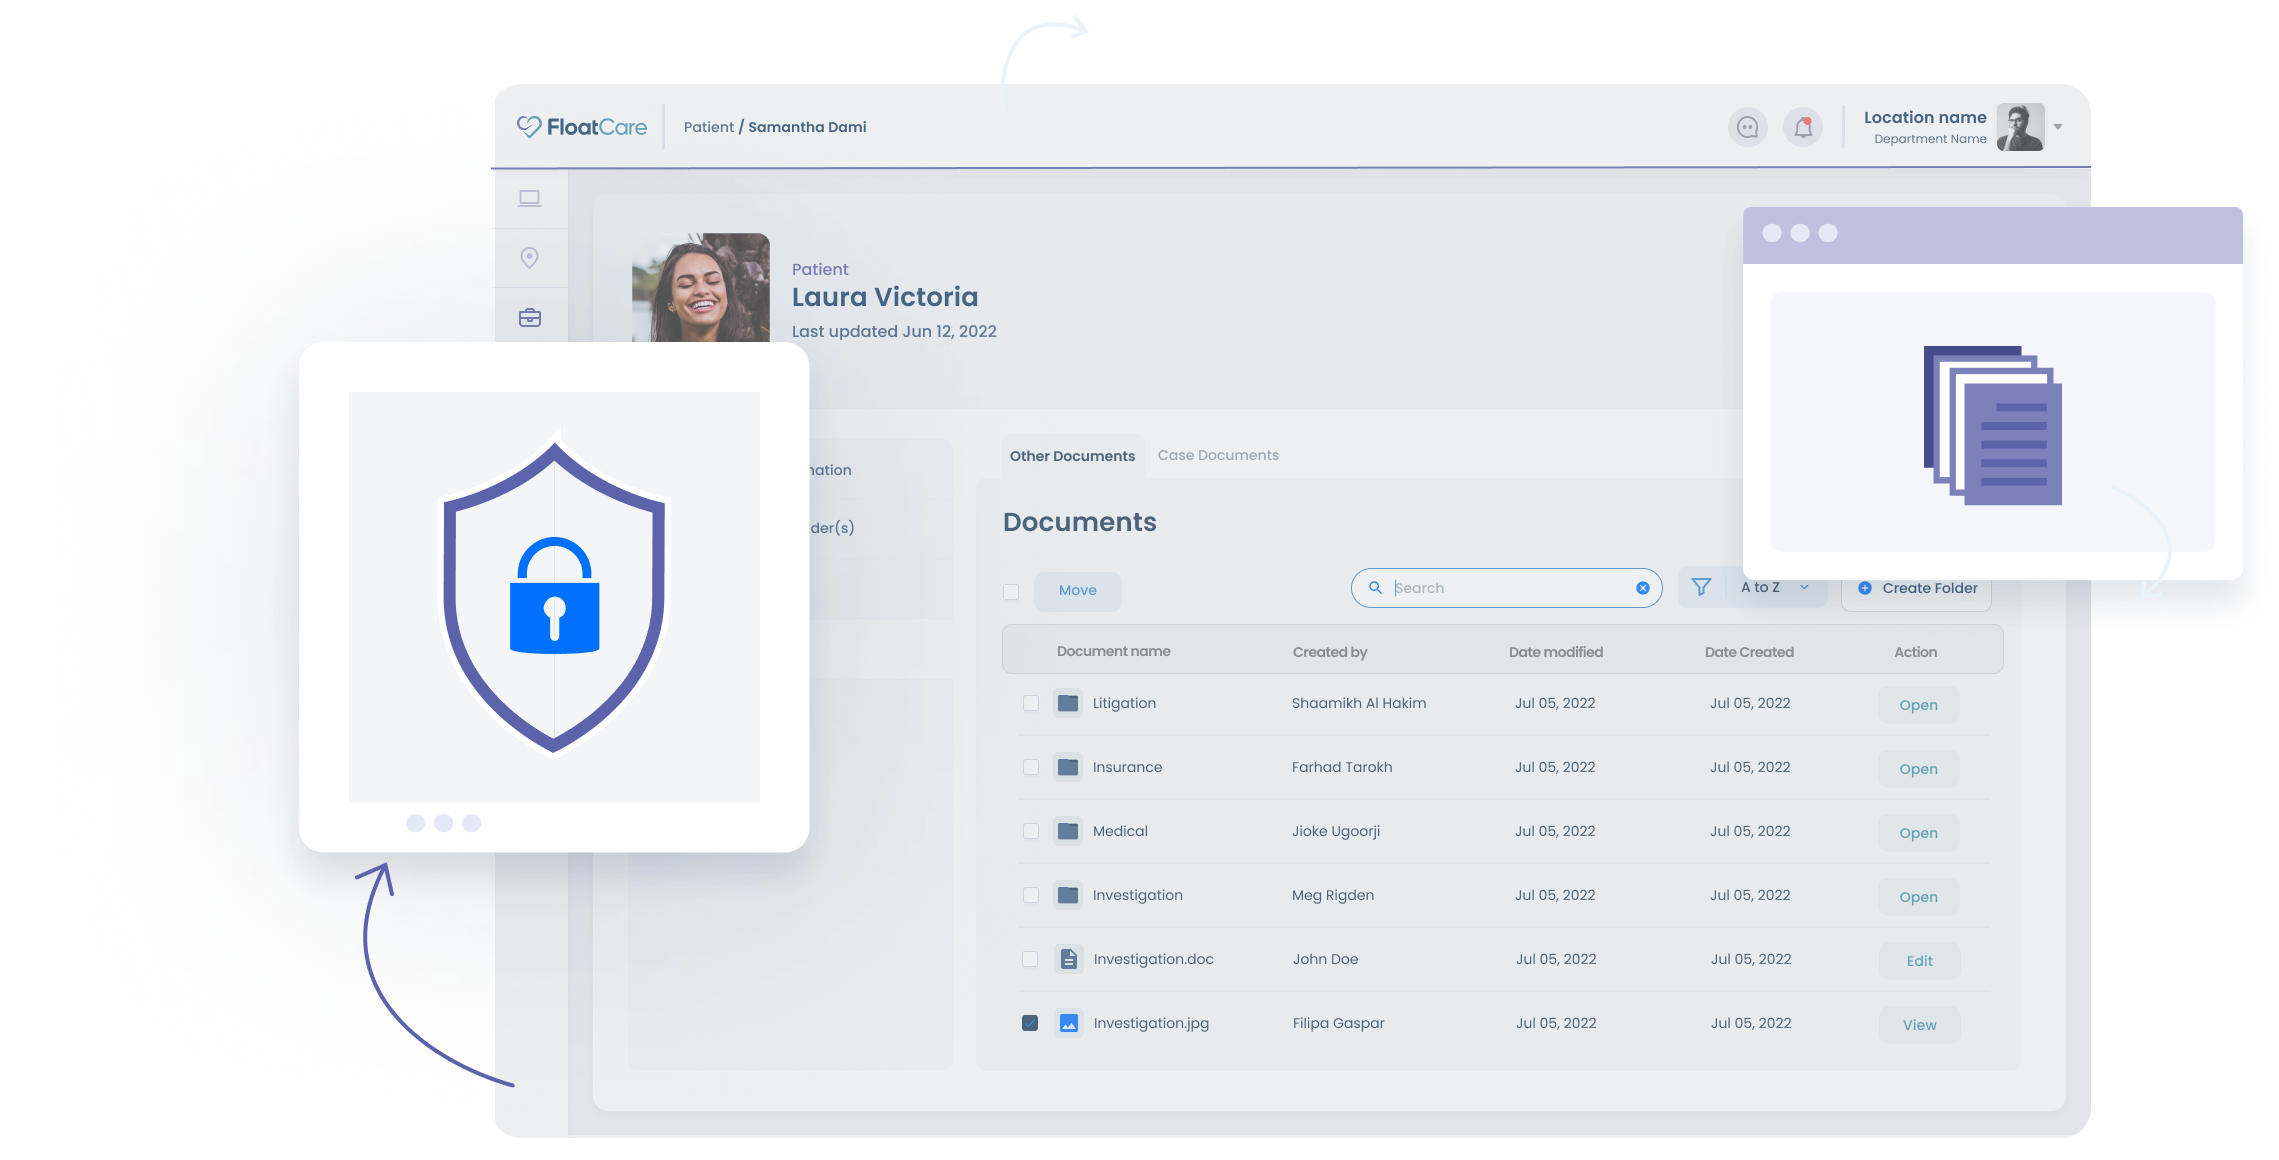Click the plus icon in Create Folder
Screen dimensions: 2279x1160
1864,588
